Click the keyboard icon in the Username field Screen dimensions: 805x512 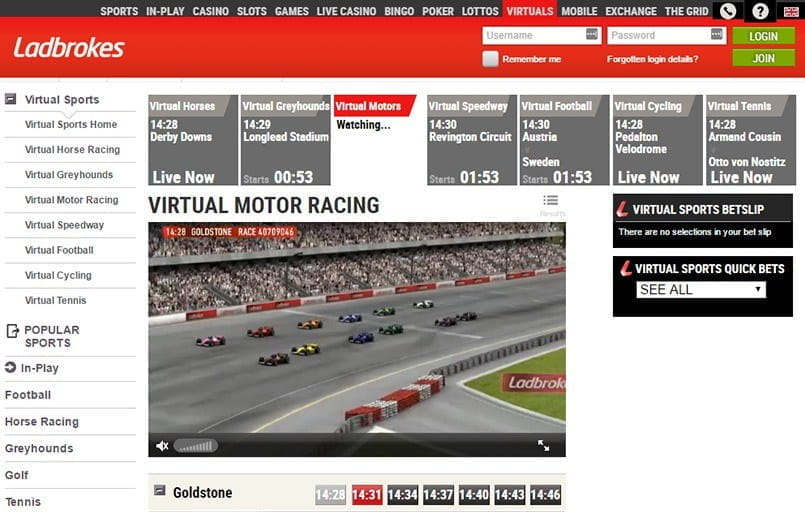pos(592,34)
